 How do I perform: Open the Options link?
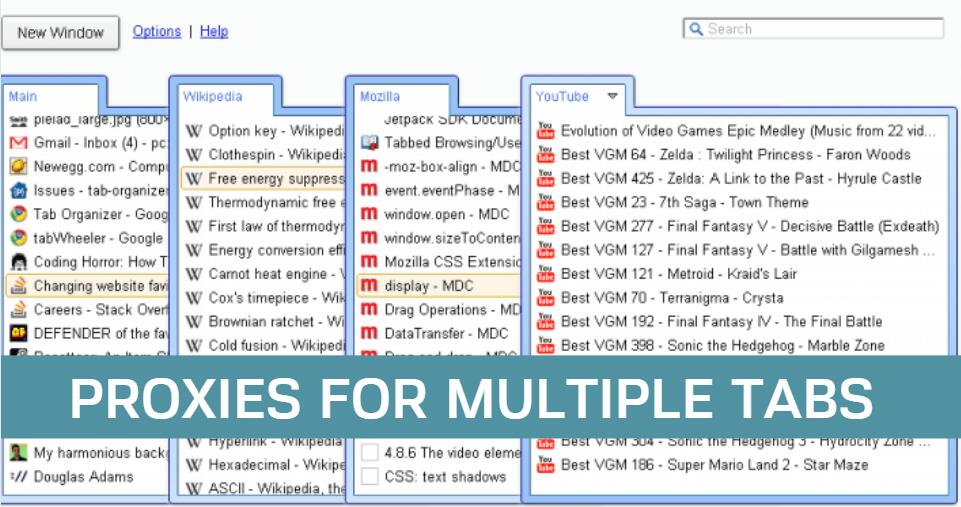(x=157, y=31)
